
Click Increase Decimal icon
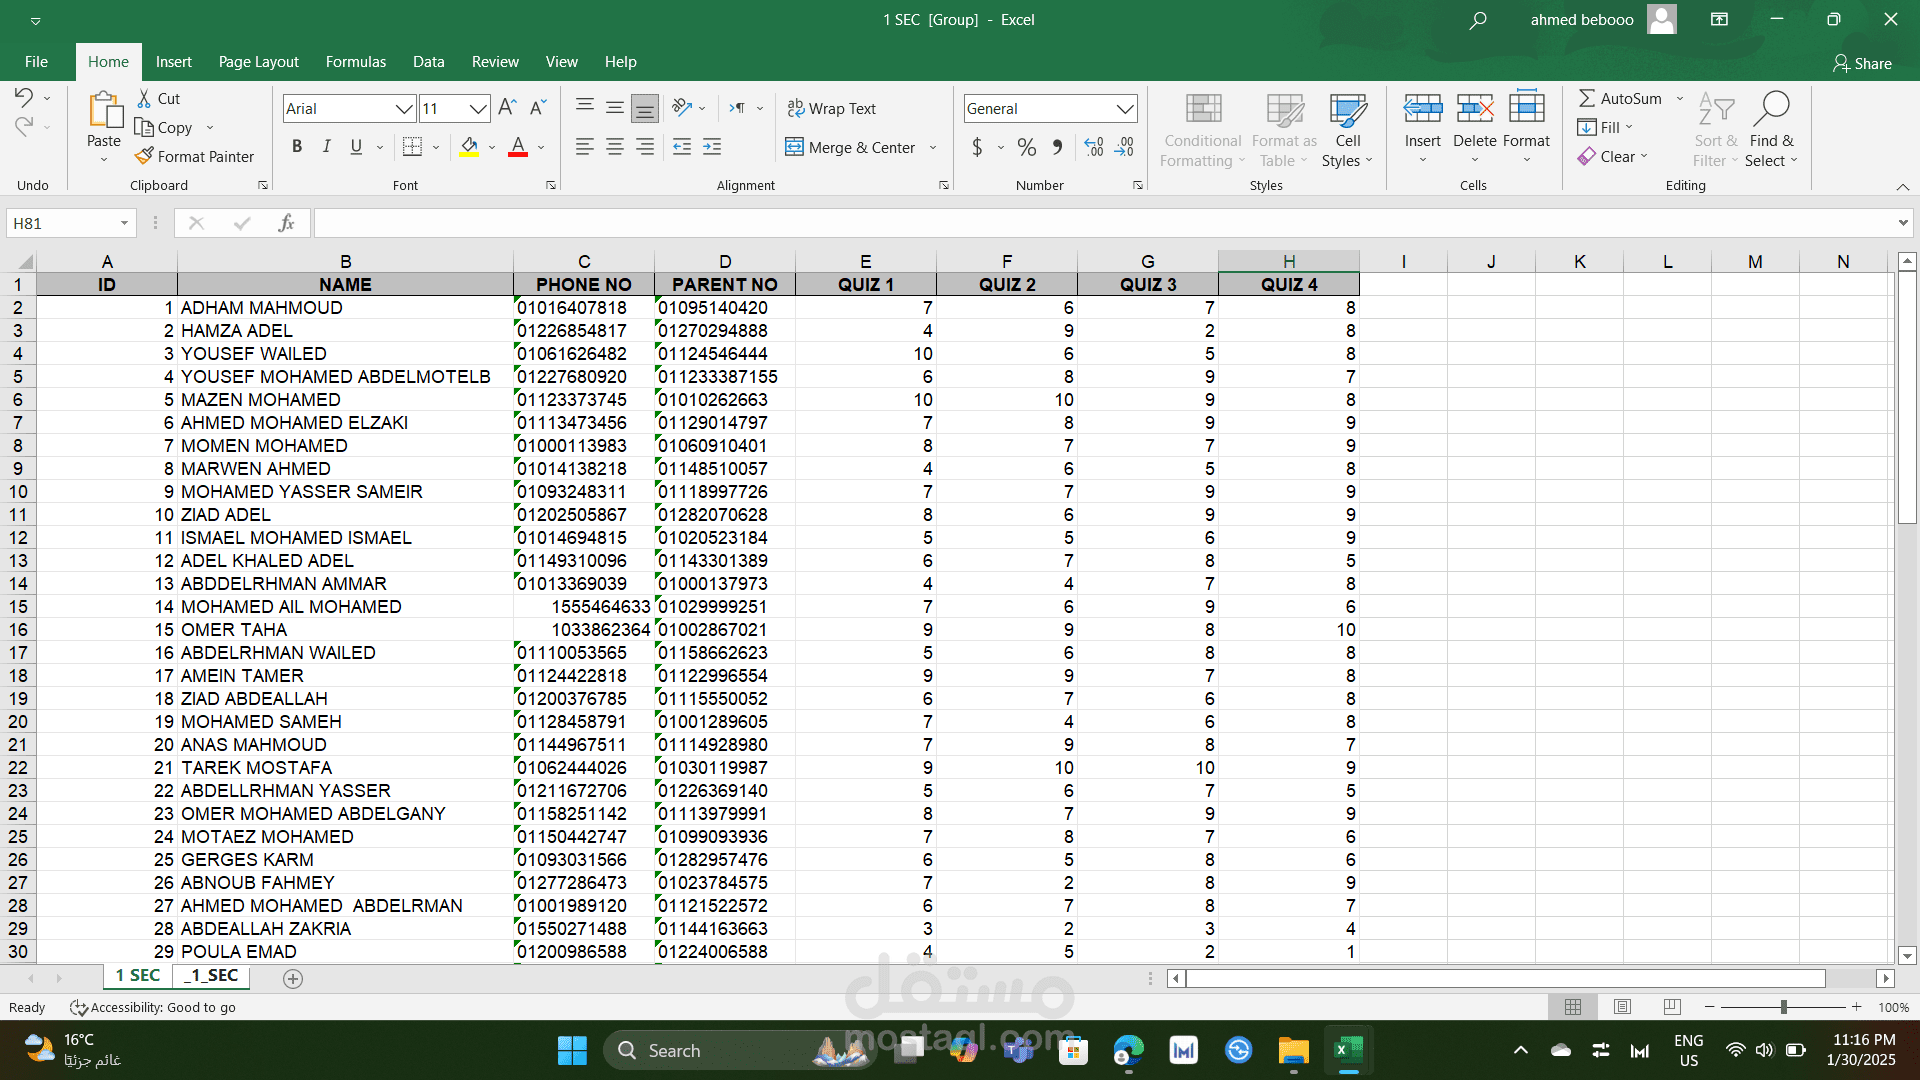coord(1094,148)
